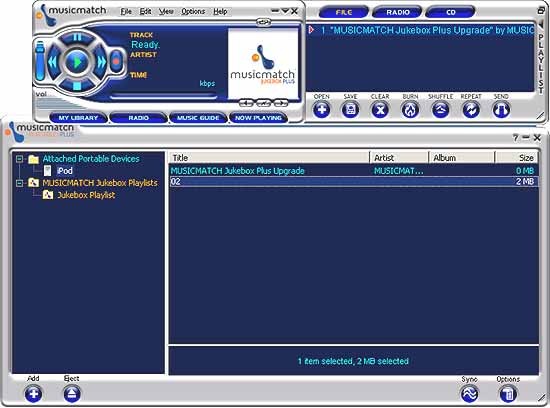Screen dimensions: 550x408
Task: Click the help question mark in device window
Action: 515,138
